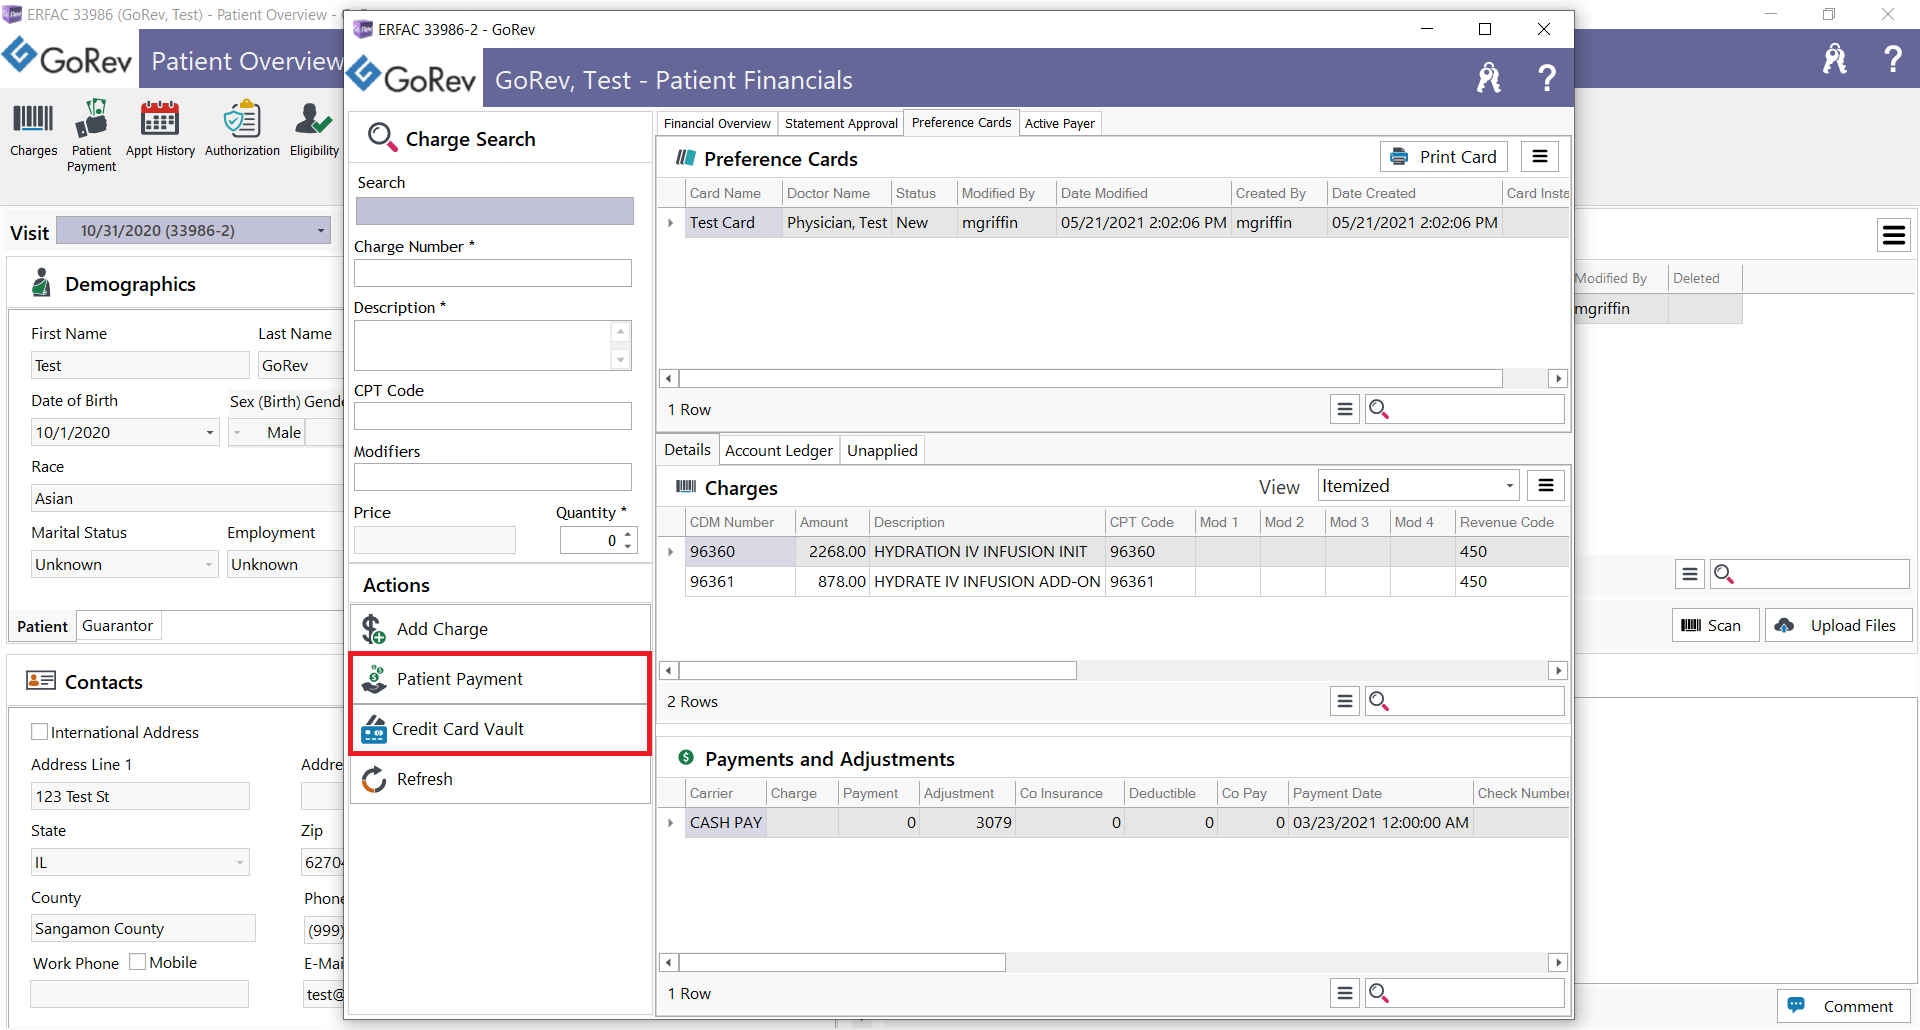Click the help question mark in Patient Financials
The image size is (1920, 1030).
click(x=1546, y=78)
